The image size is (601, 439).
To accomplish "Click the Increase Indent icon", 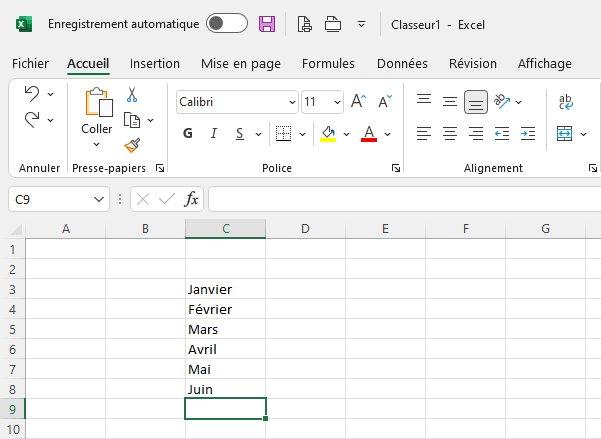I will [x=528, y=133].
